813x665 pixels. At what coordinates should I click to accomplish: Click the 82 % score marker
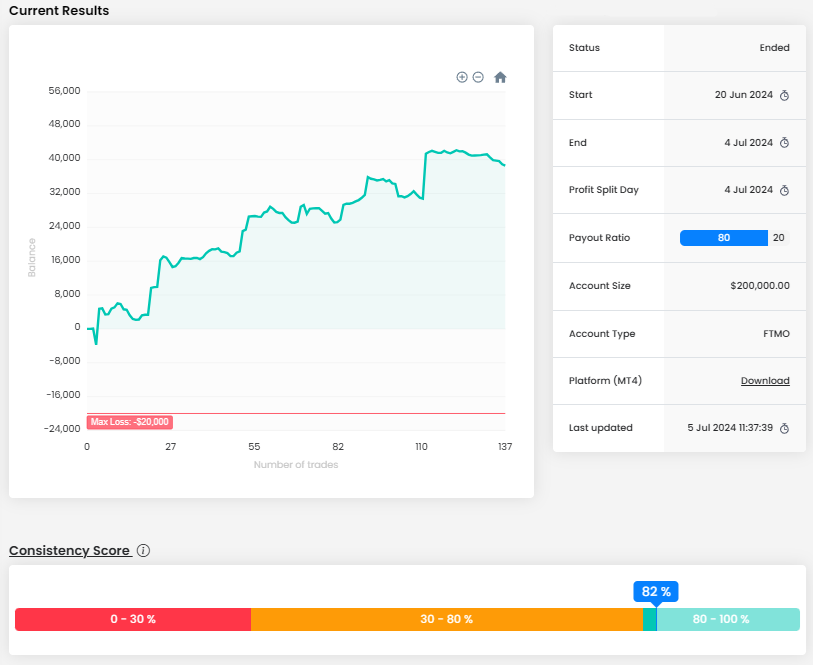656,591
